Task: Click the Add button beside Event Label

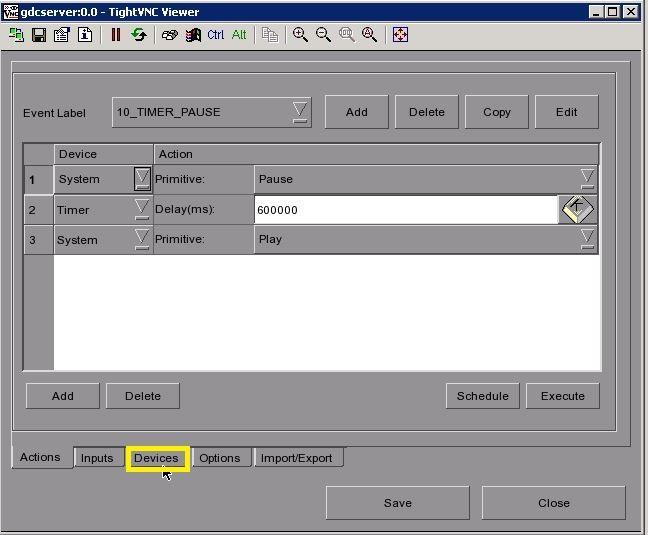Action: coord(357,112)
